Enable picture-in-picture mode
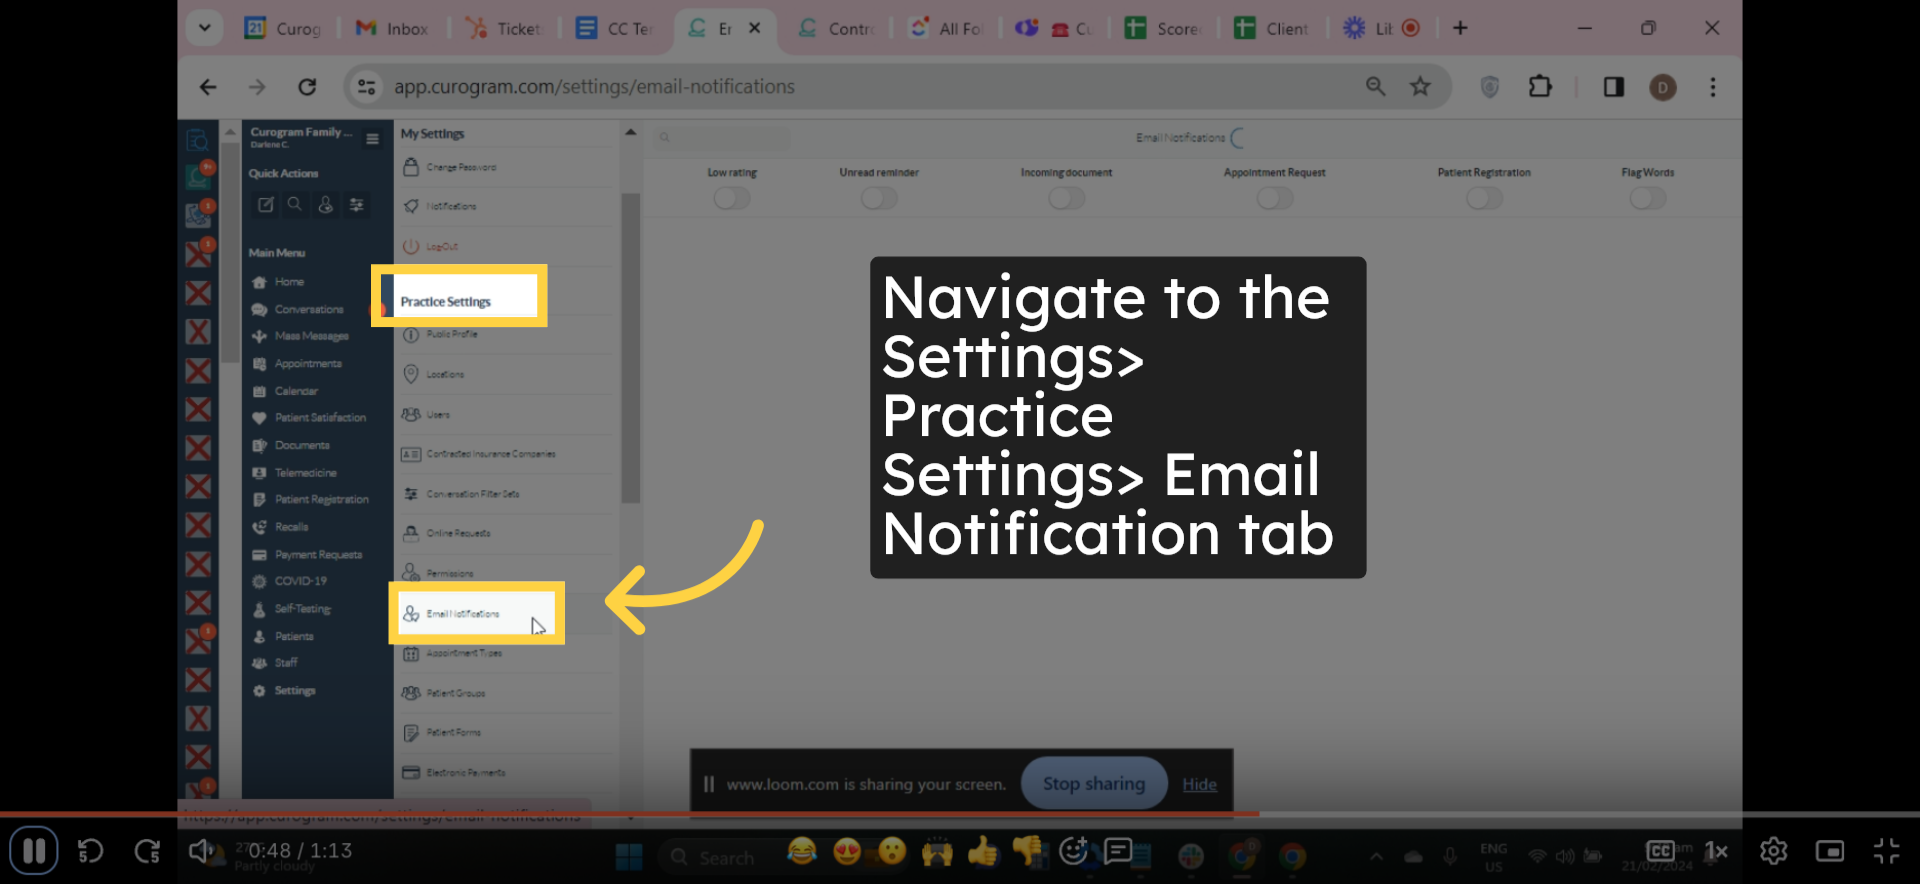The height and width of the screenshot is (884, 1920). (x=1829, y=851)
